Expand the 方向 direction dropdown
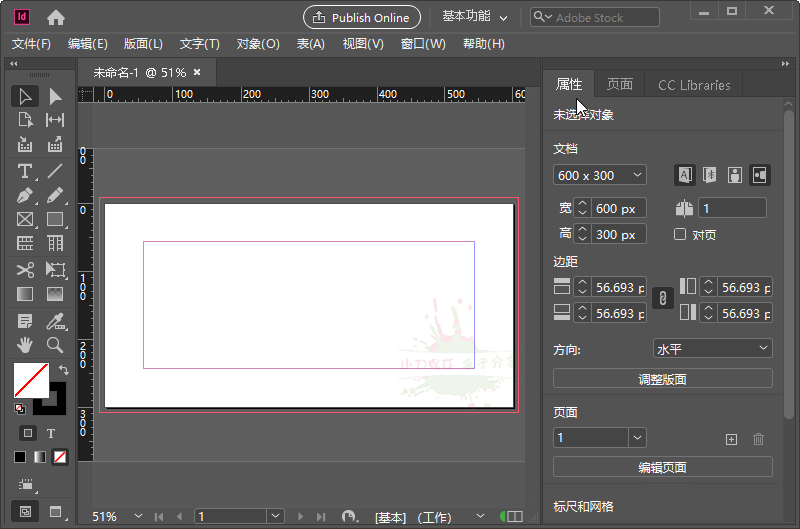Screen dimensions: 800x529 [x=712, y=349]
